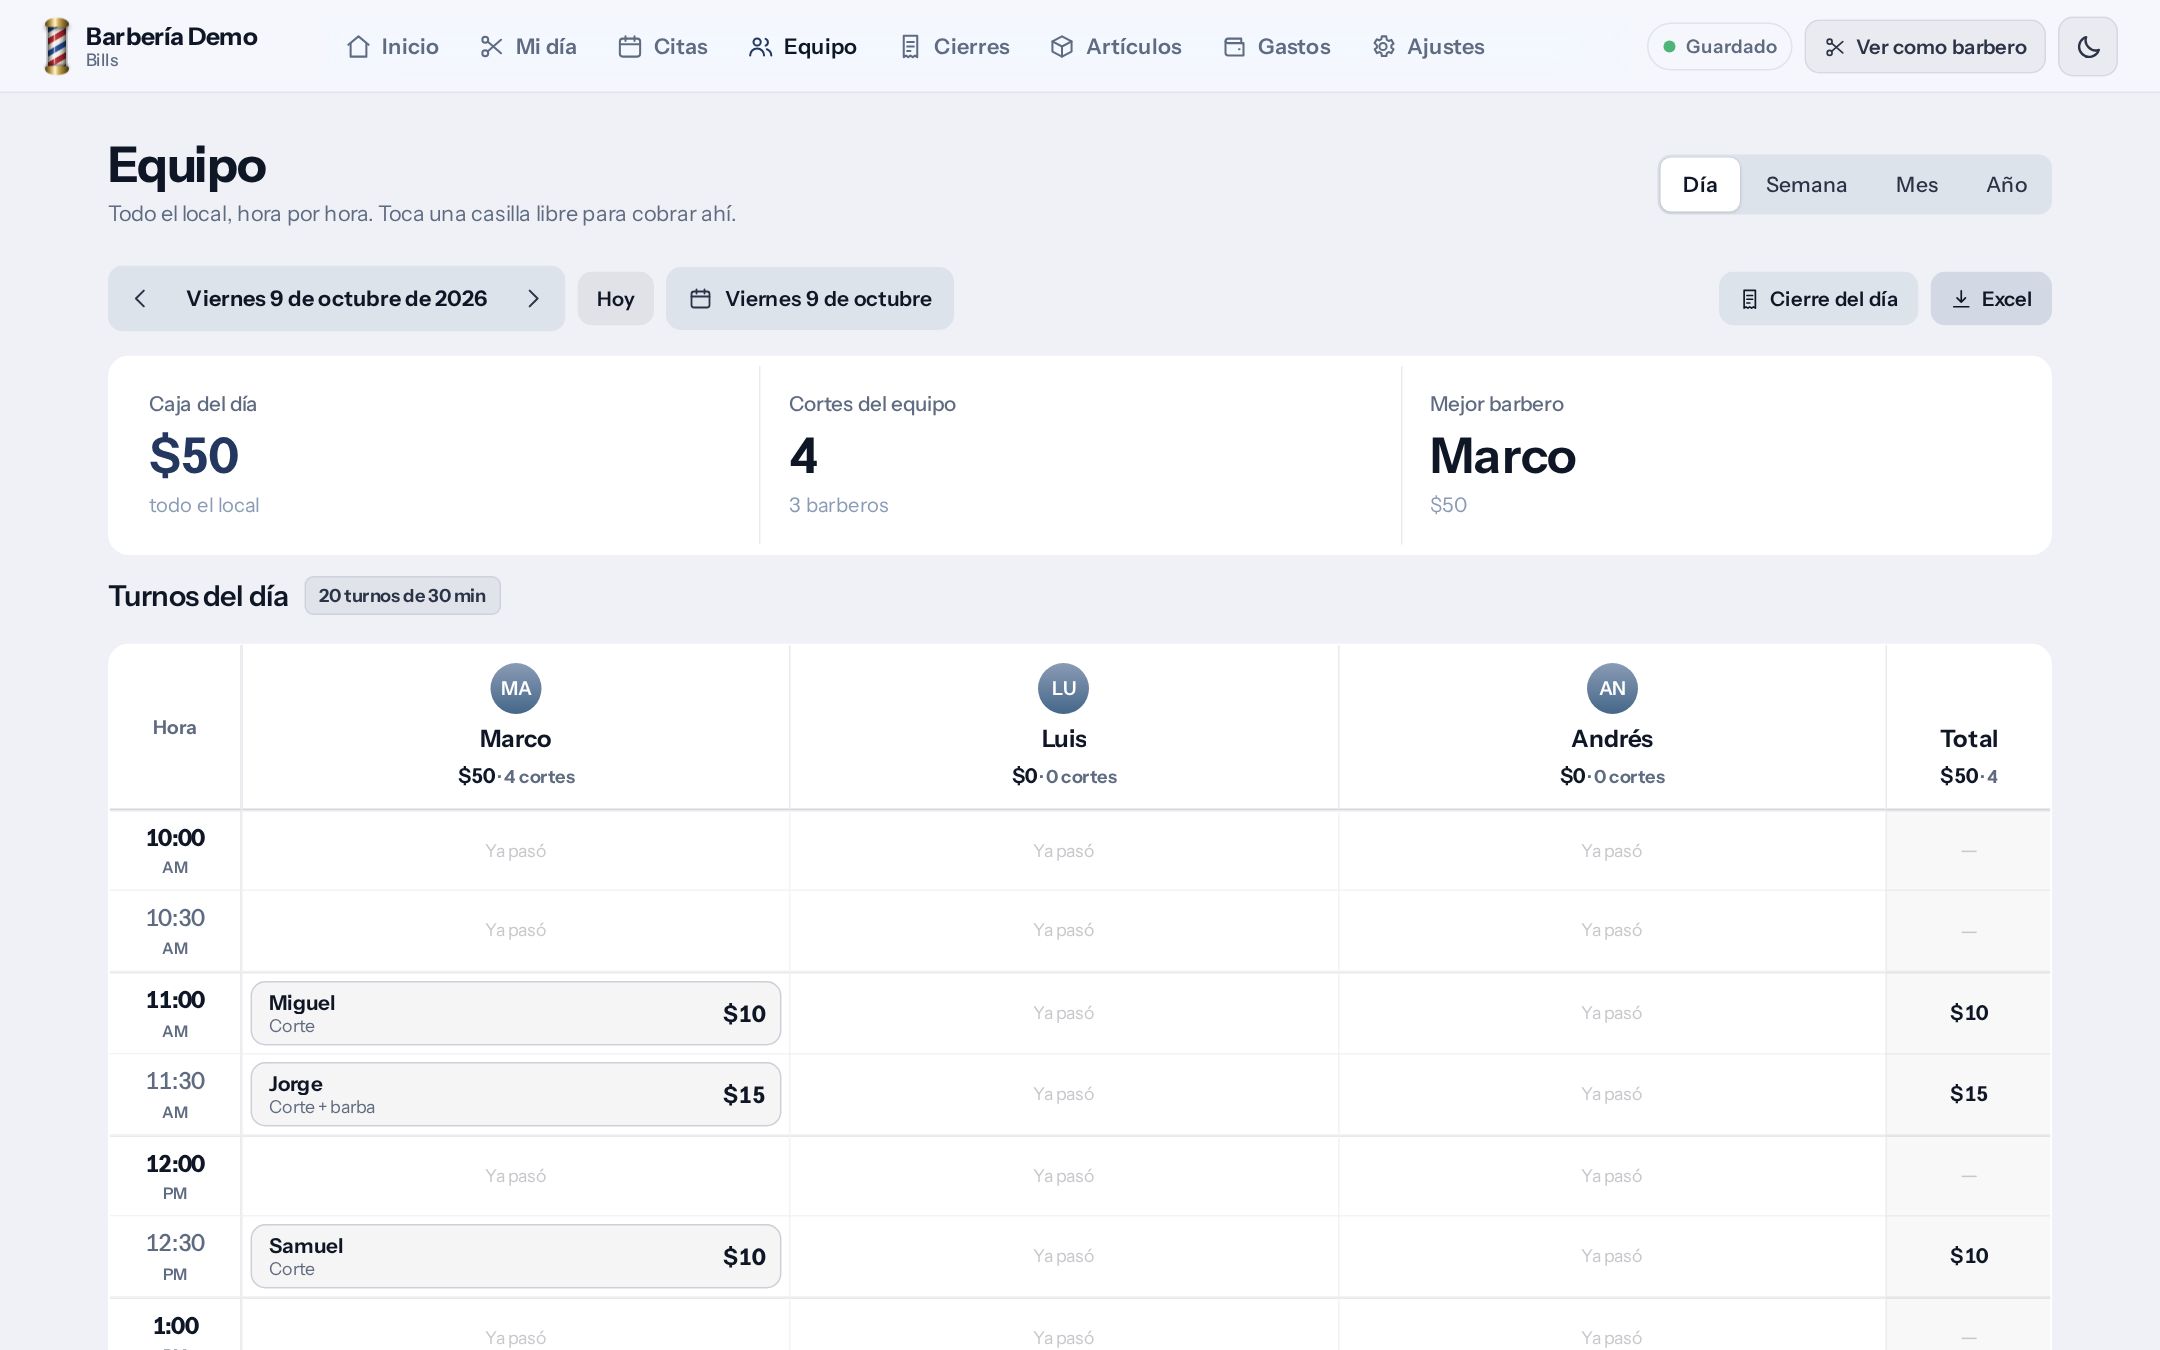Click the LU avatar for Luis
2160x1350 pixels.
(1064, 688)
